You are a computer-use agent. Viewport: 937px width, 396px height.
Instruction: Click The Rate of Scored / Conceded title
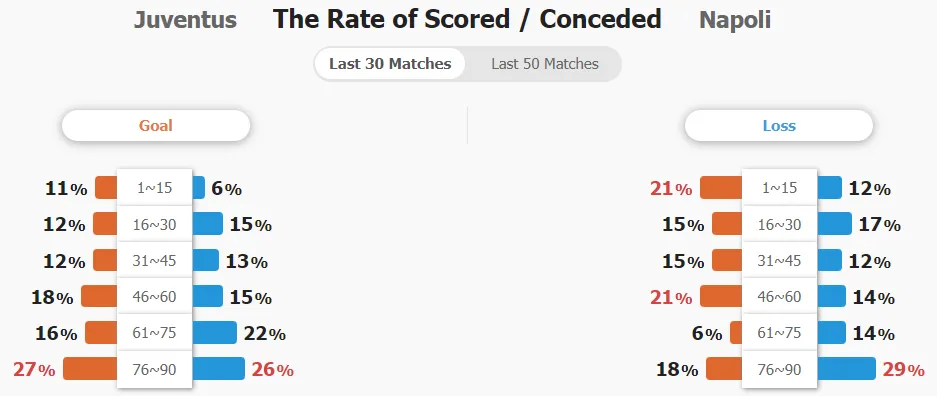467,20
